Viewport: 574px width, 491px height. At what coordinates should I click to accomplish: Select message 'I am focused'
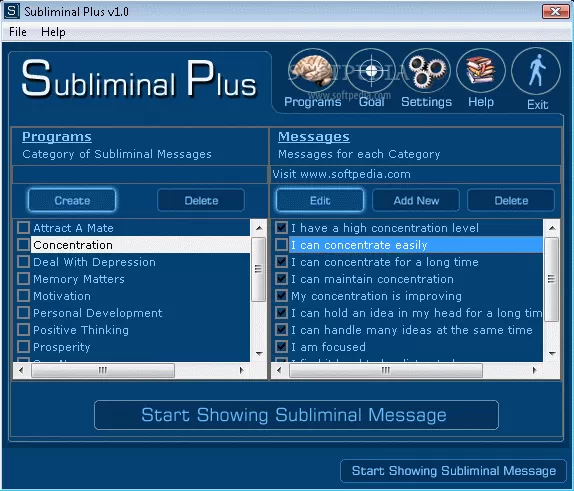click(328, 347)
